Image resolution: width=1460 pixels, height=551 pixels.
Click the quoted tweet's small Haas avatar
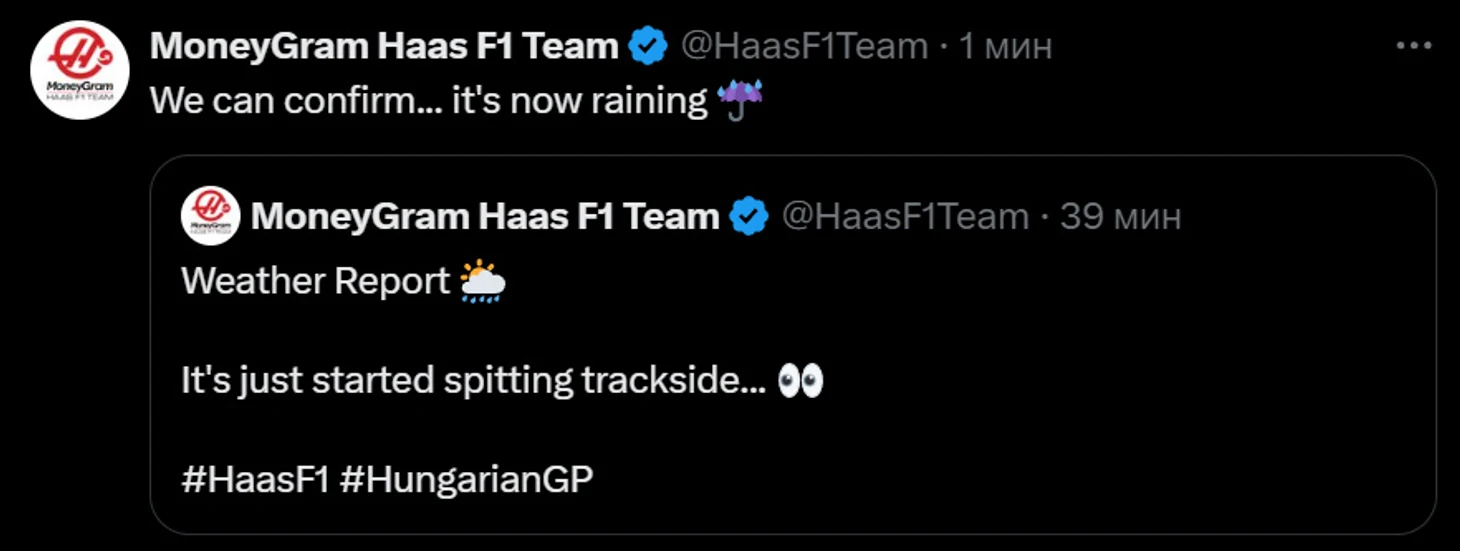210,216
